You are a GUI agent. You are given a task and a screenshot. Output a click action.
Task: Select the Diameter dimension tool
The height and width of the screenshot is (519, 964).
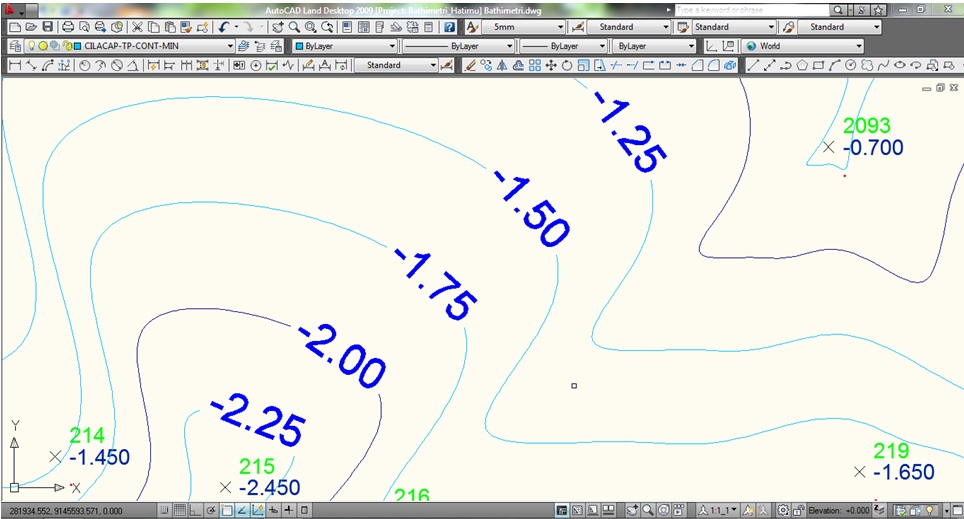[117, 65]
